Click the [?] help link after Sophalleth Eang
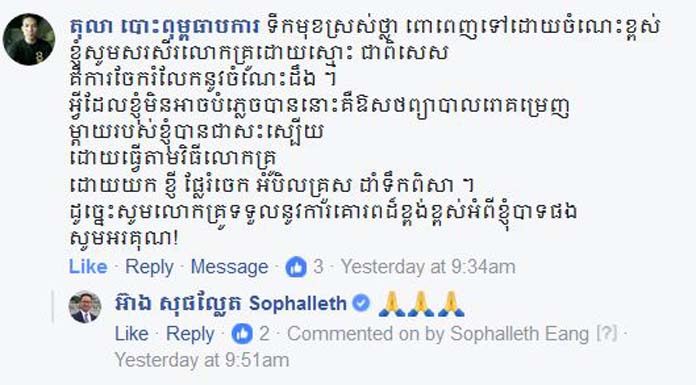The height and width of the screenshot is (385, 696). pos(607,334)
